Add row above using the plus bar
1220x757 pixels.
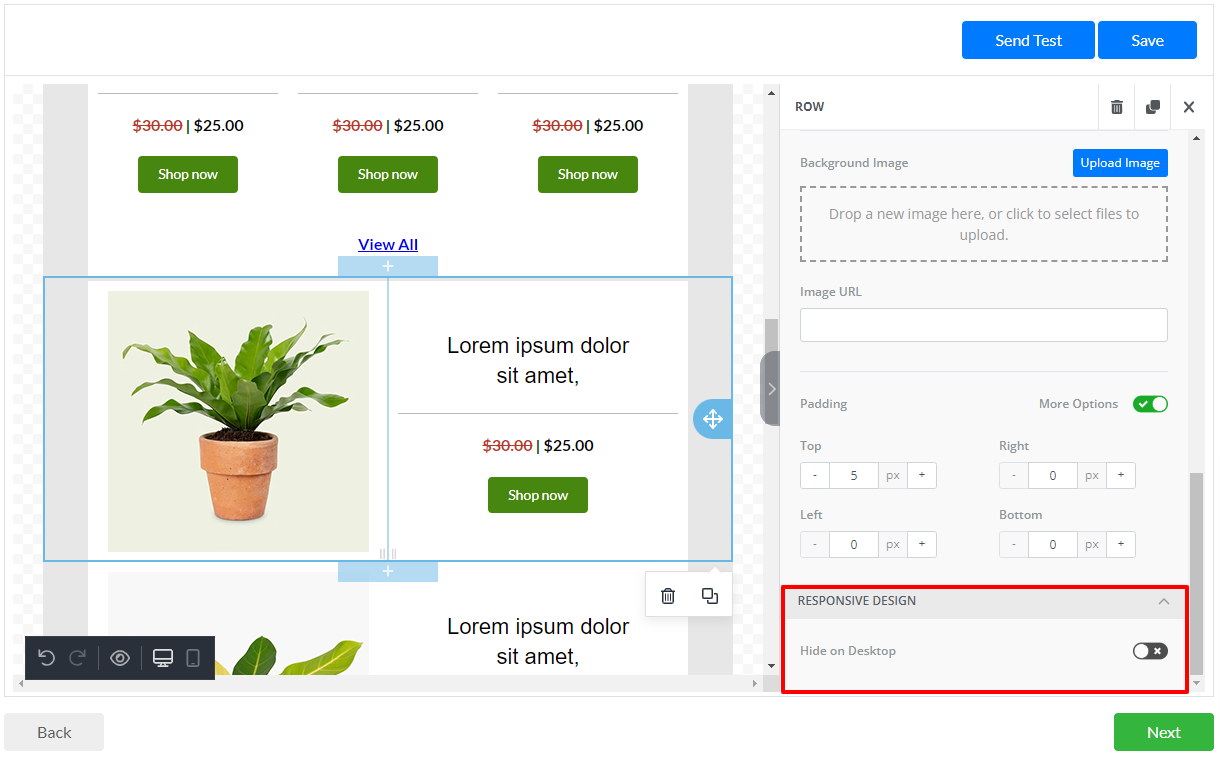tap(388, 266)
